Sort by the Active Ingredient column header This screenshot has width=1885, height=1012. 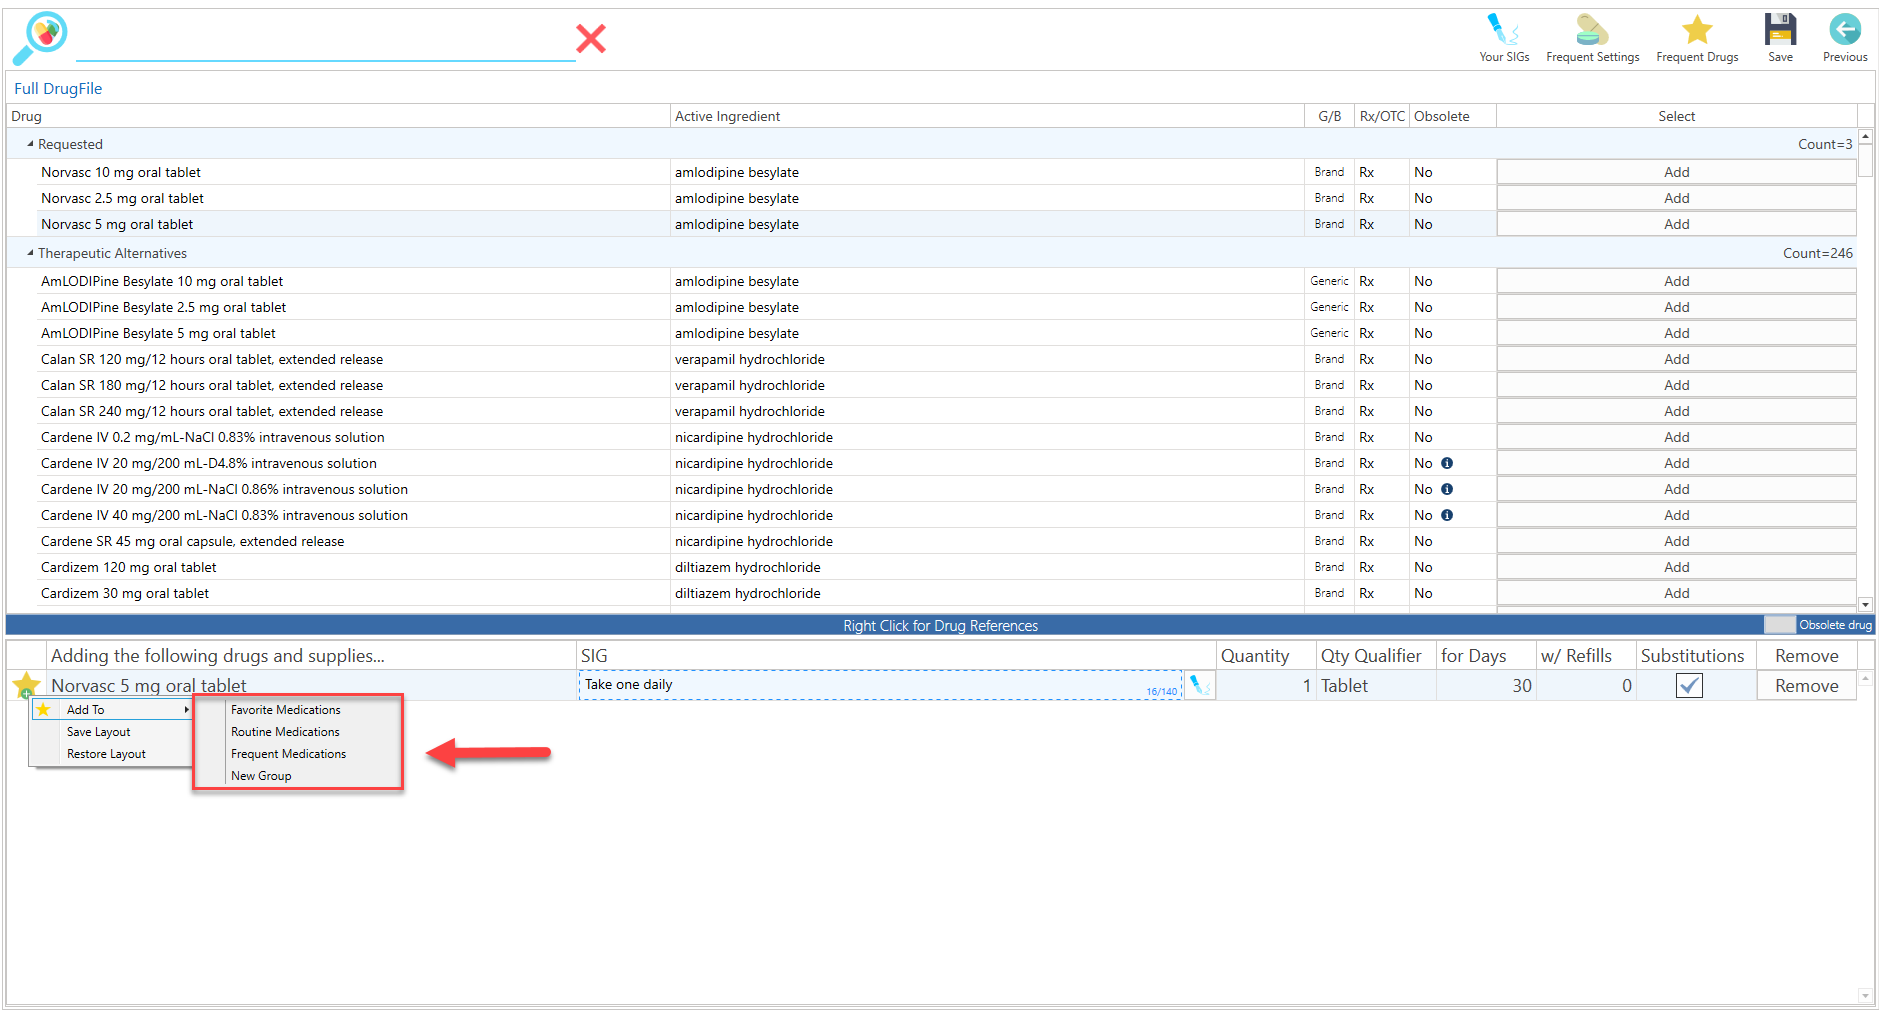(x=987, y=116)
